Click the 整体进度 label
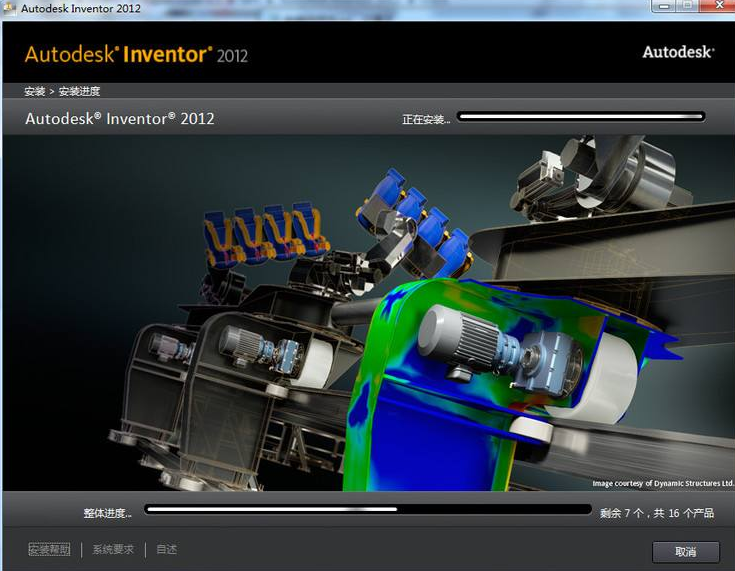Screen dimensions: 735x571 pyautogui.click(x=107, y=513)
